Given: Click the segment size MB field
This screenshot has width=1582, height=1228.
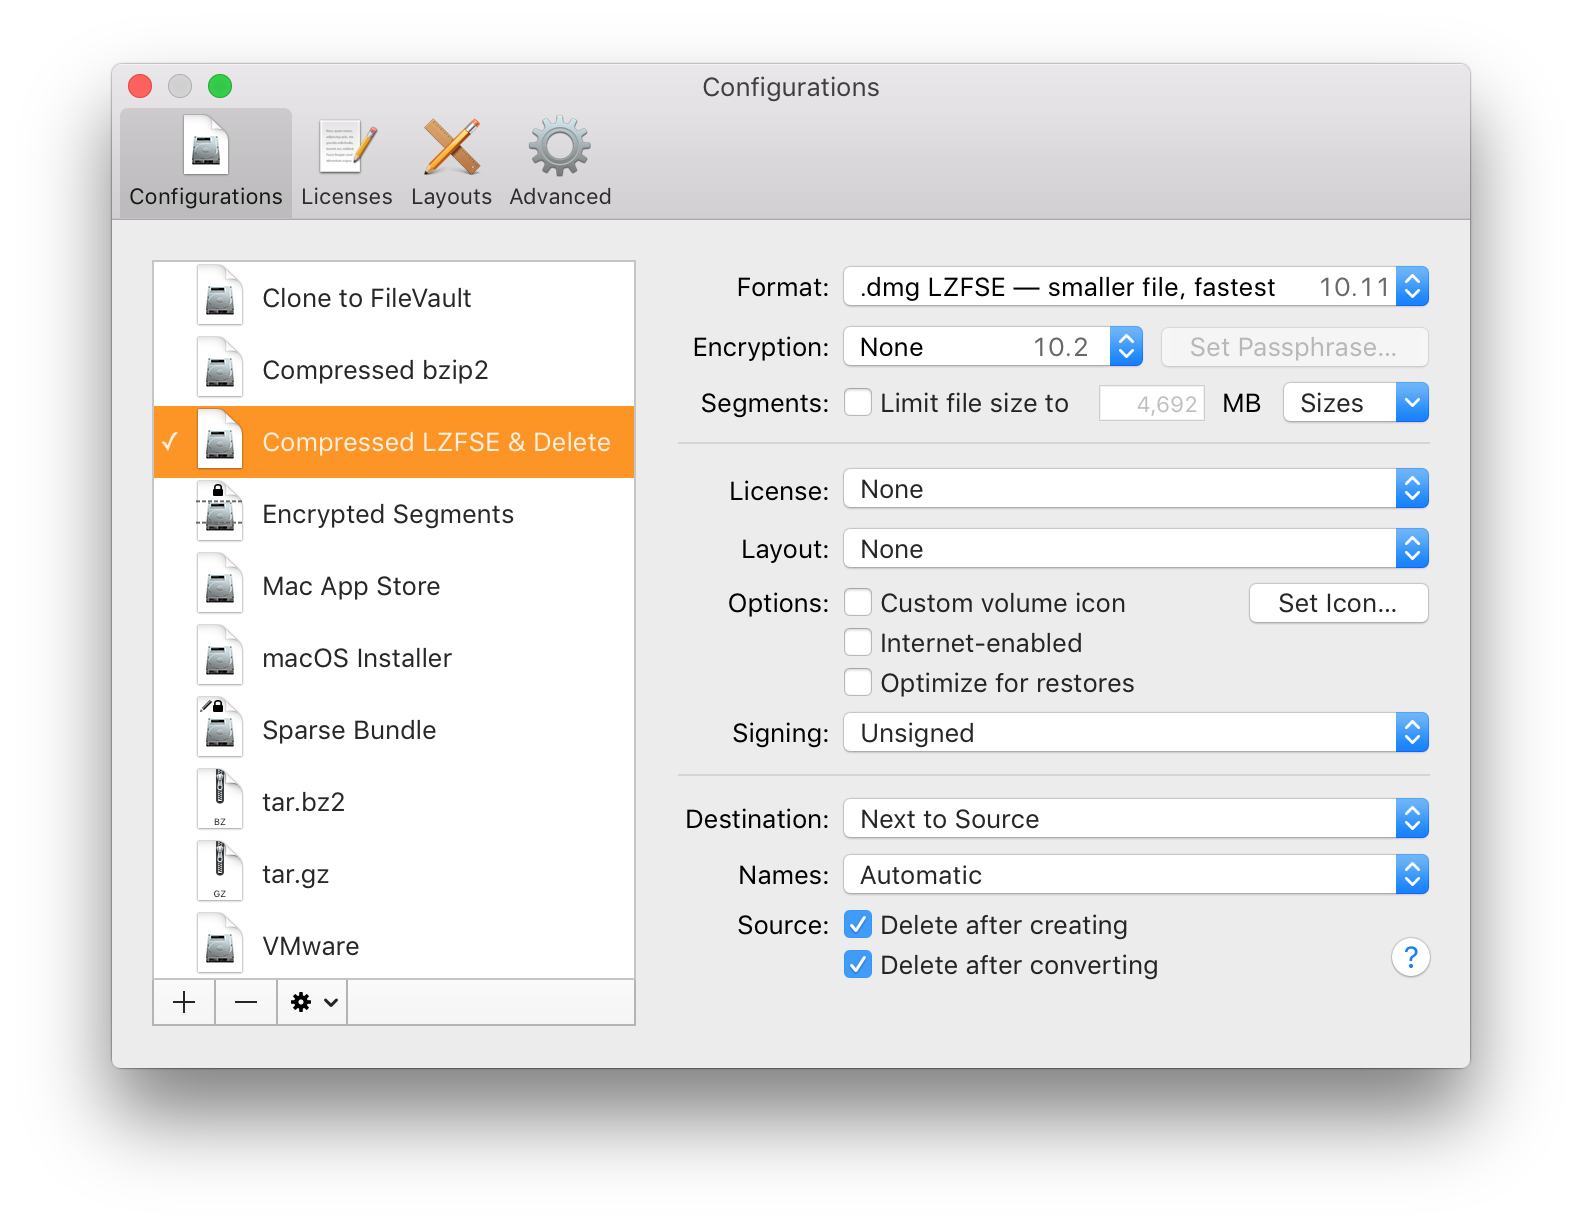Looking at the screenshot, I should [1152, 404].
